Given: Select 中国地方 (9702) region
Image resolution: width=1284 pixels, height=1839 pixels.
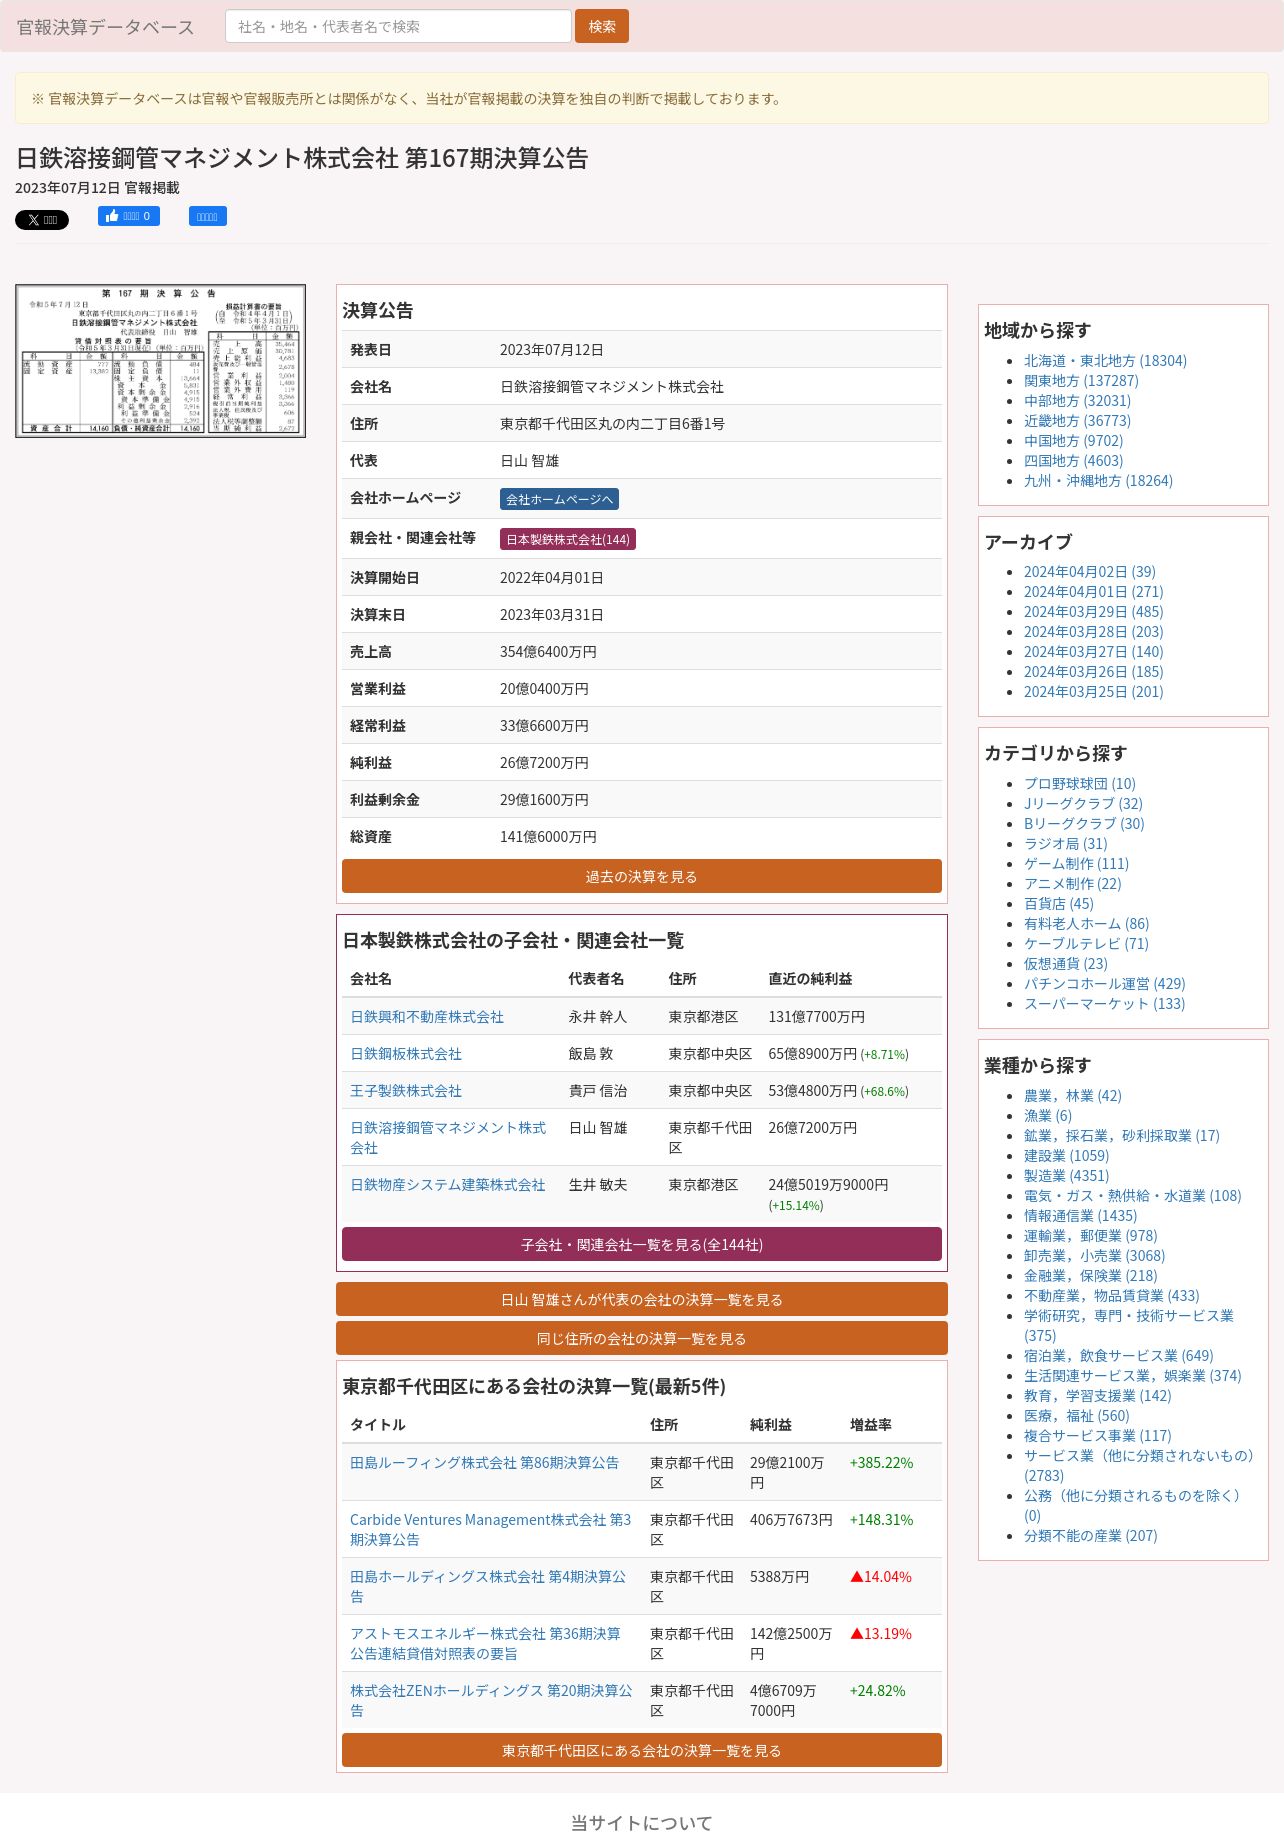Looking at the screenshot, I should point(1073,441).
